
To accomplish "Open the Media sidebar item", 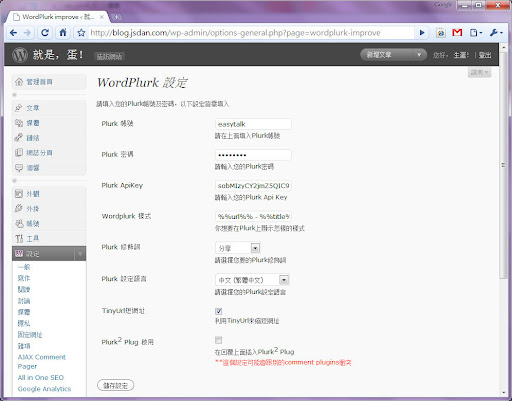I will [x=49, y=123].
